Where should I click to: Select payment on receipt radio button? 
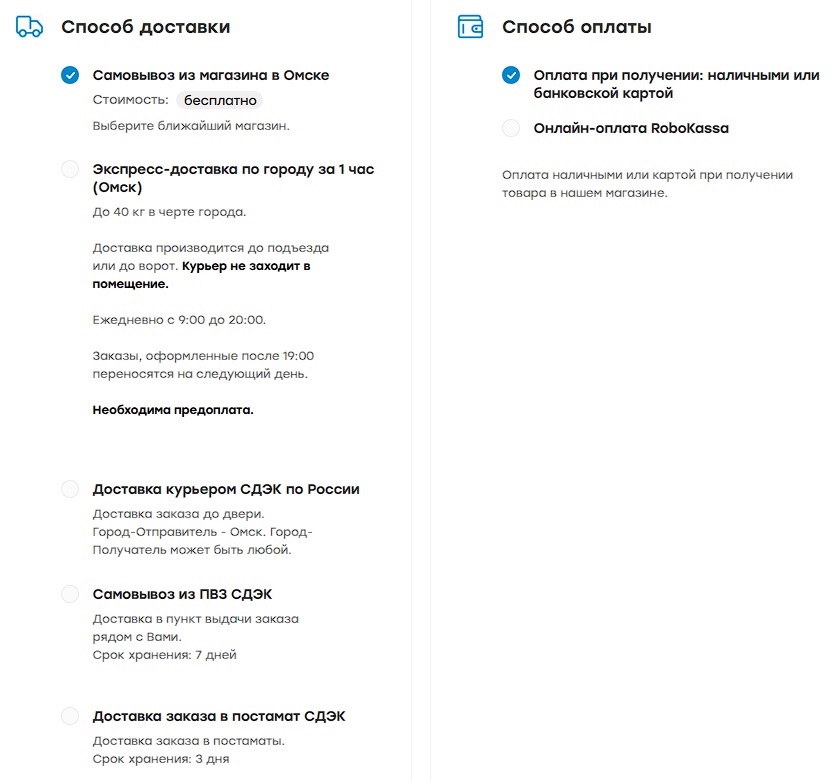pos(511,75)
